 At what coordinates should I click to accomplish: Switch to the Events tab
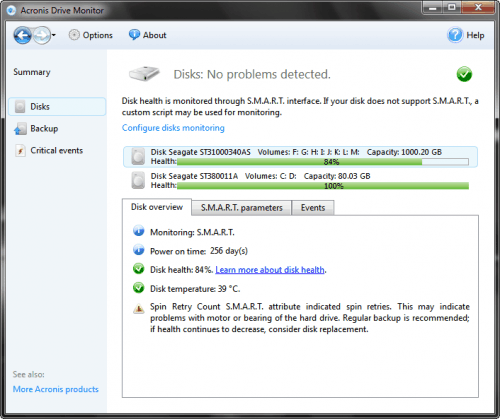[313, 208]
